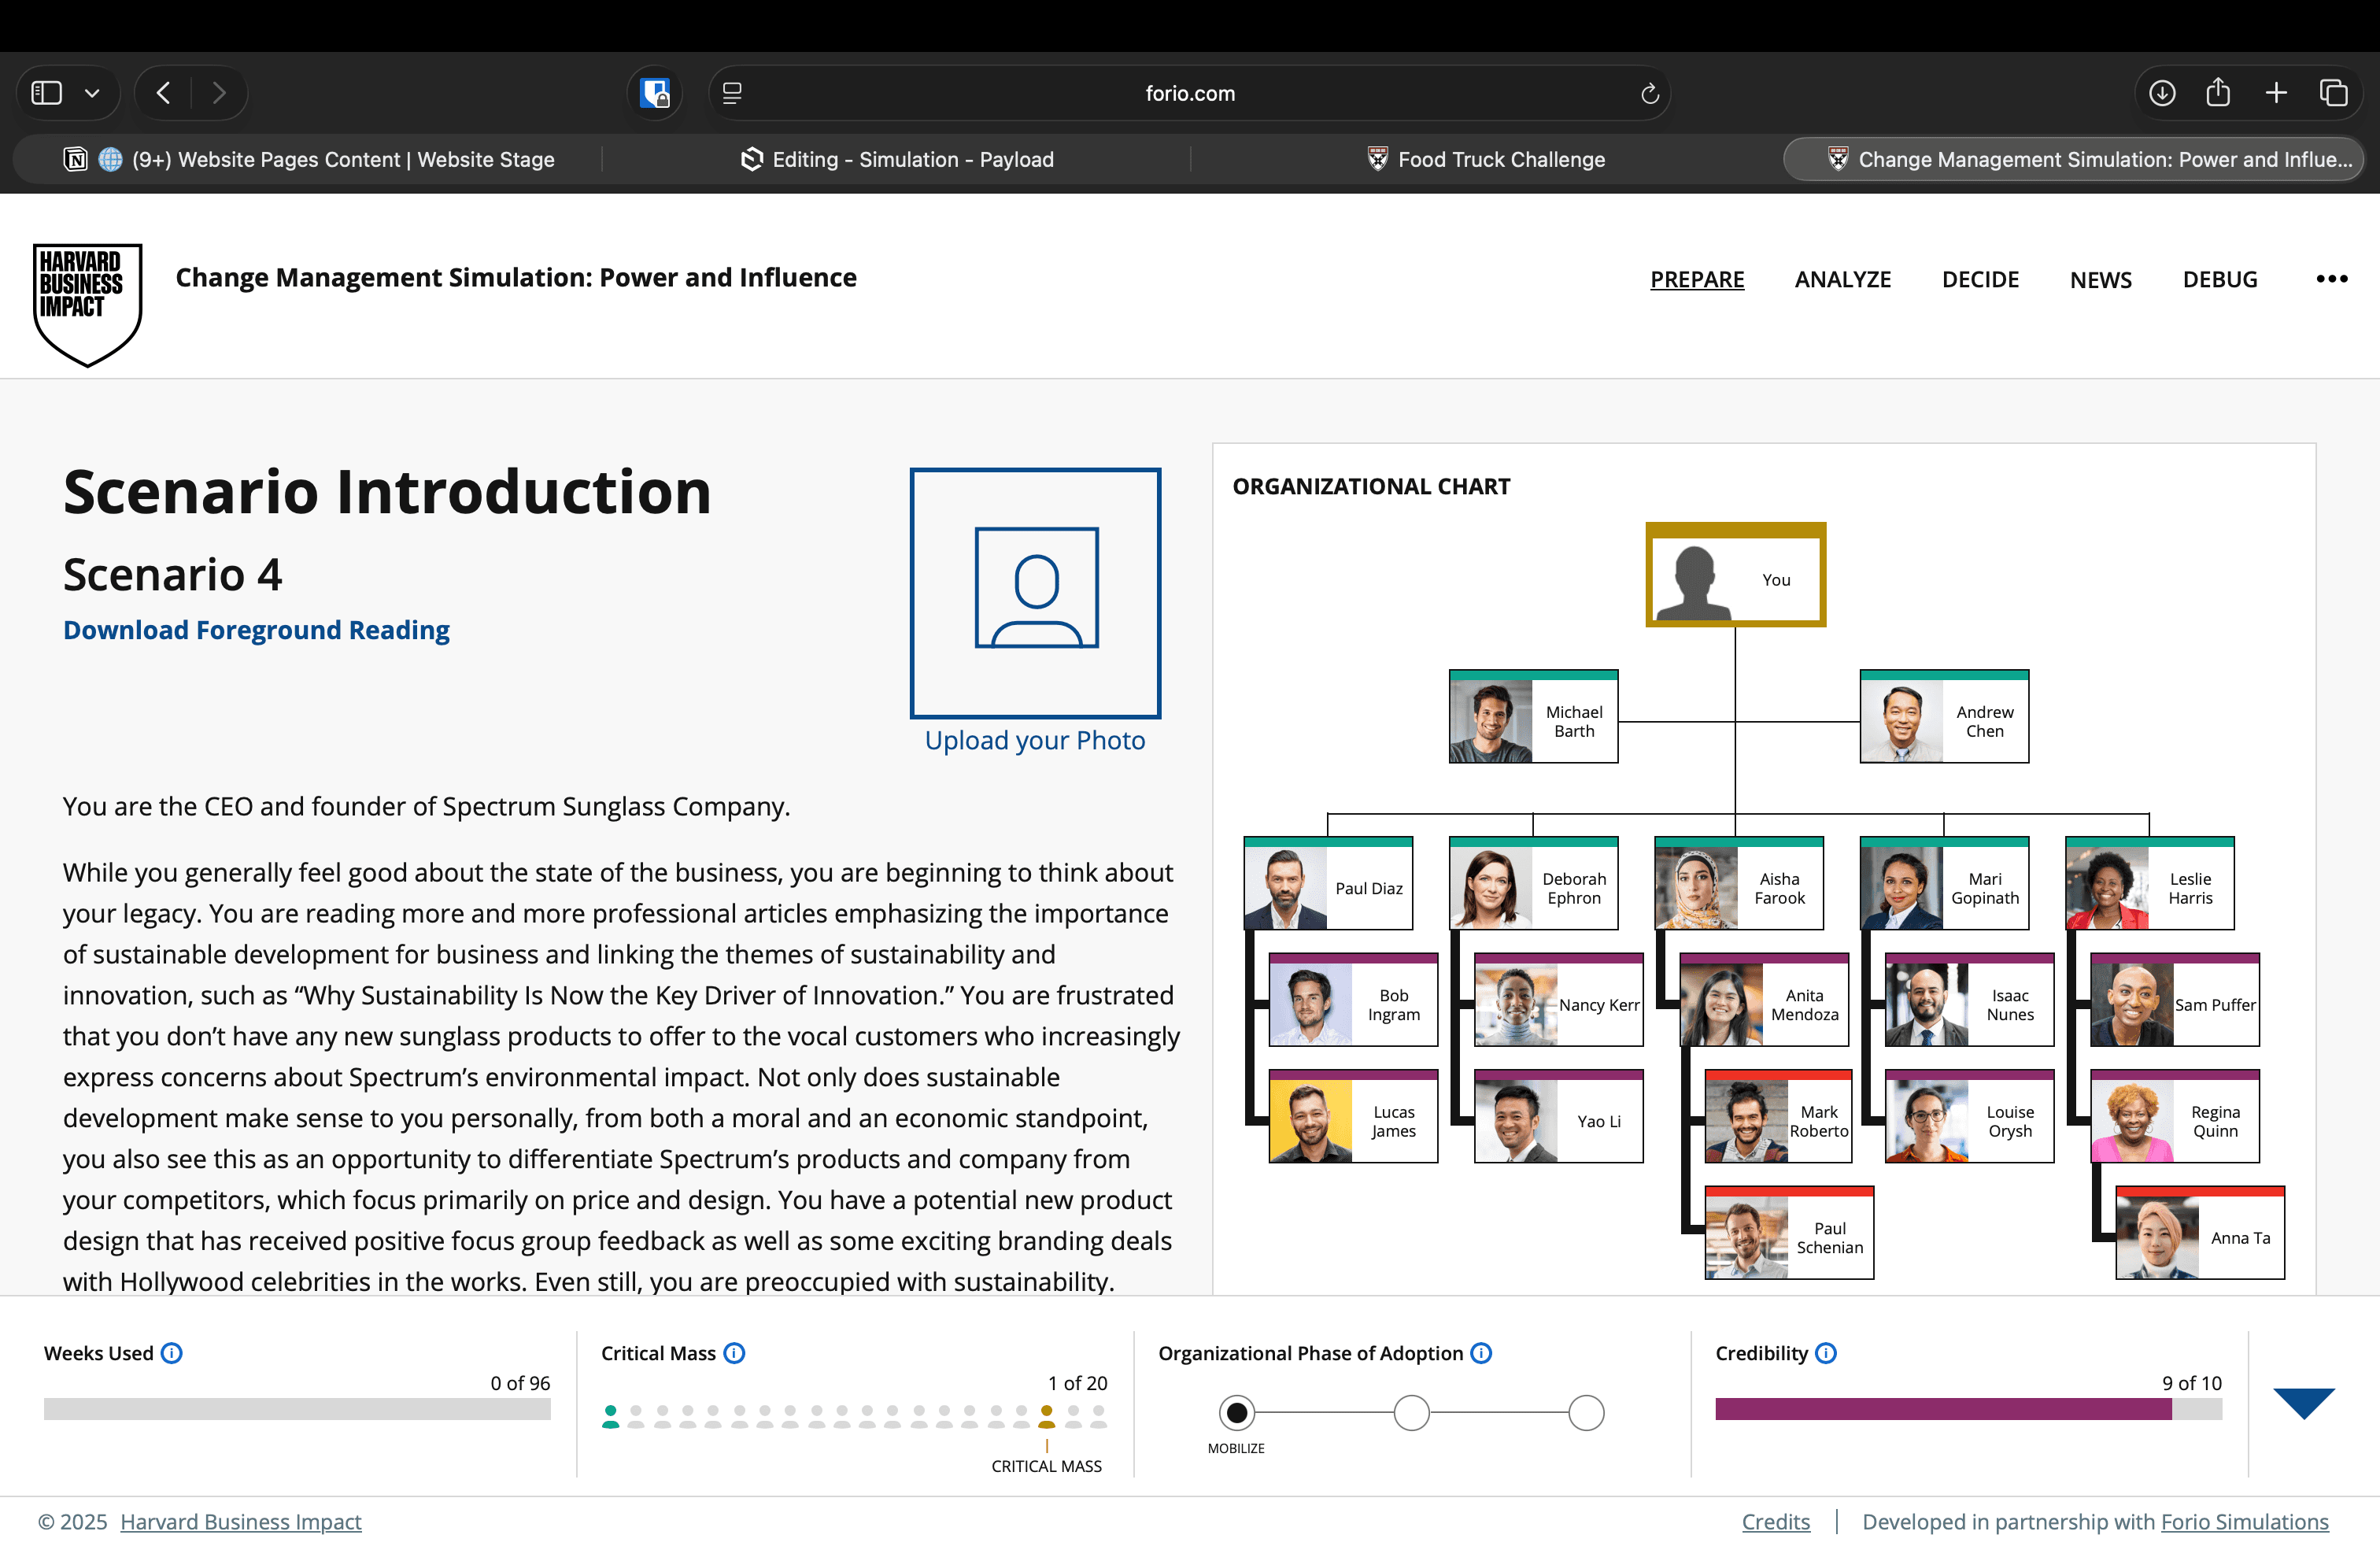
Task: Click the Weeks Used info icon
Action: 172,1353
